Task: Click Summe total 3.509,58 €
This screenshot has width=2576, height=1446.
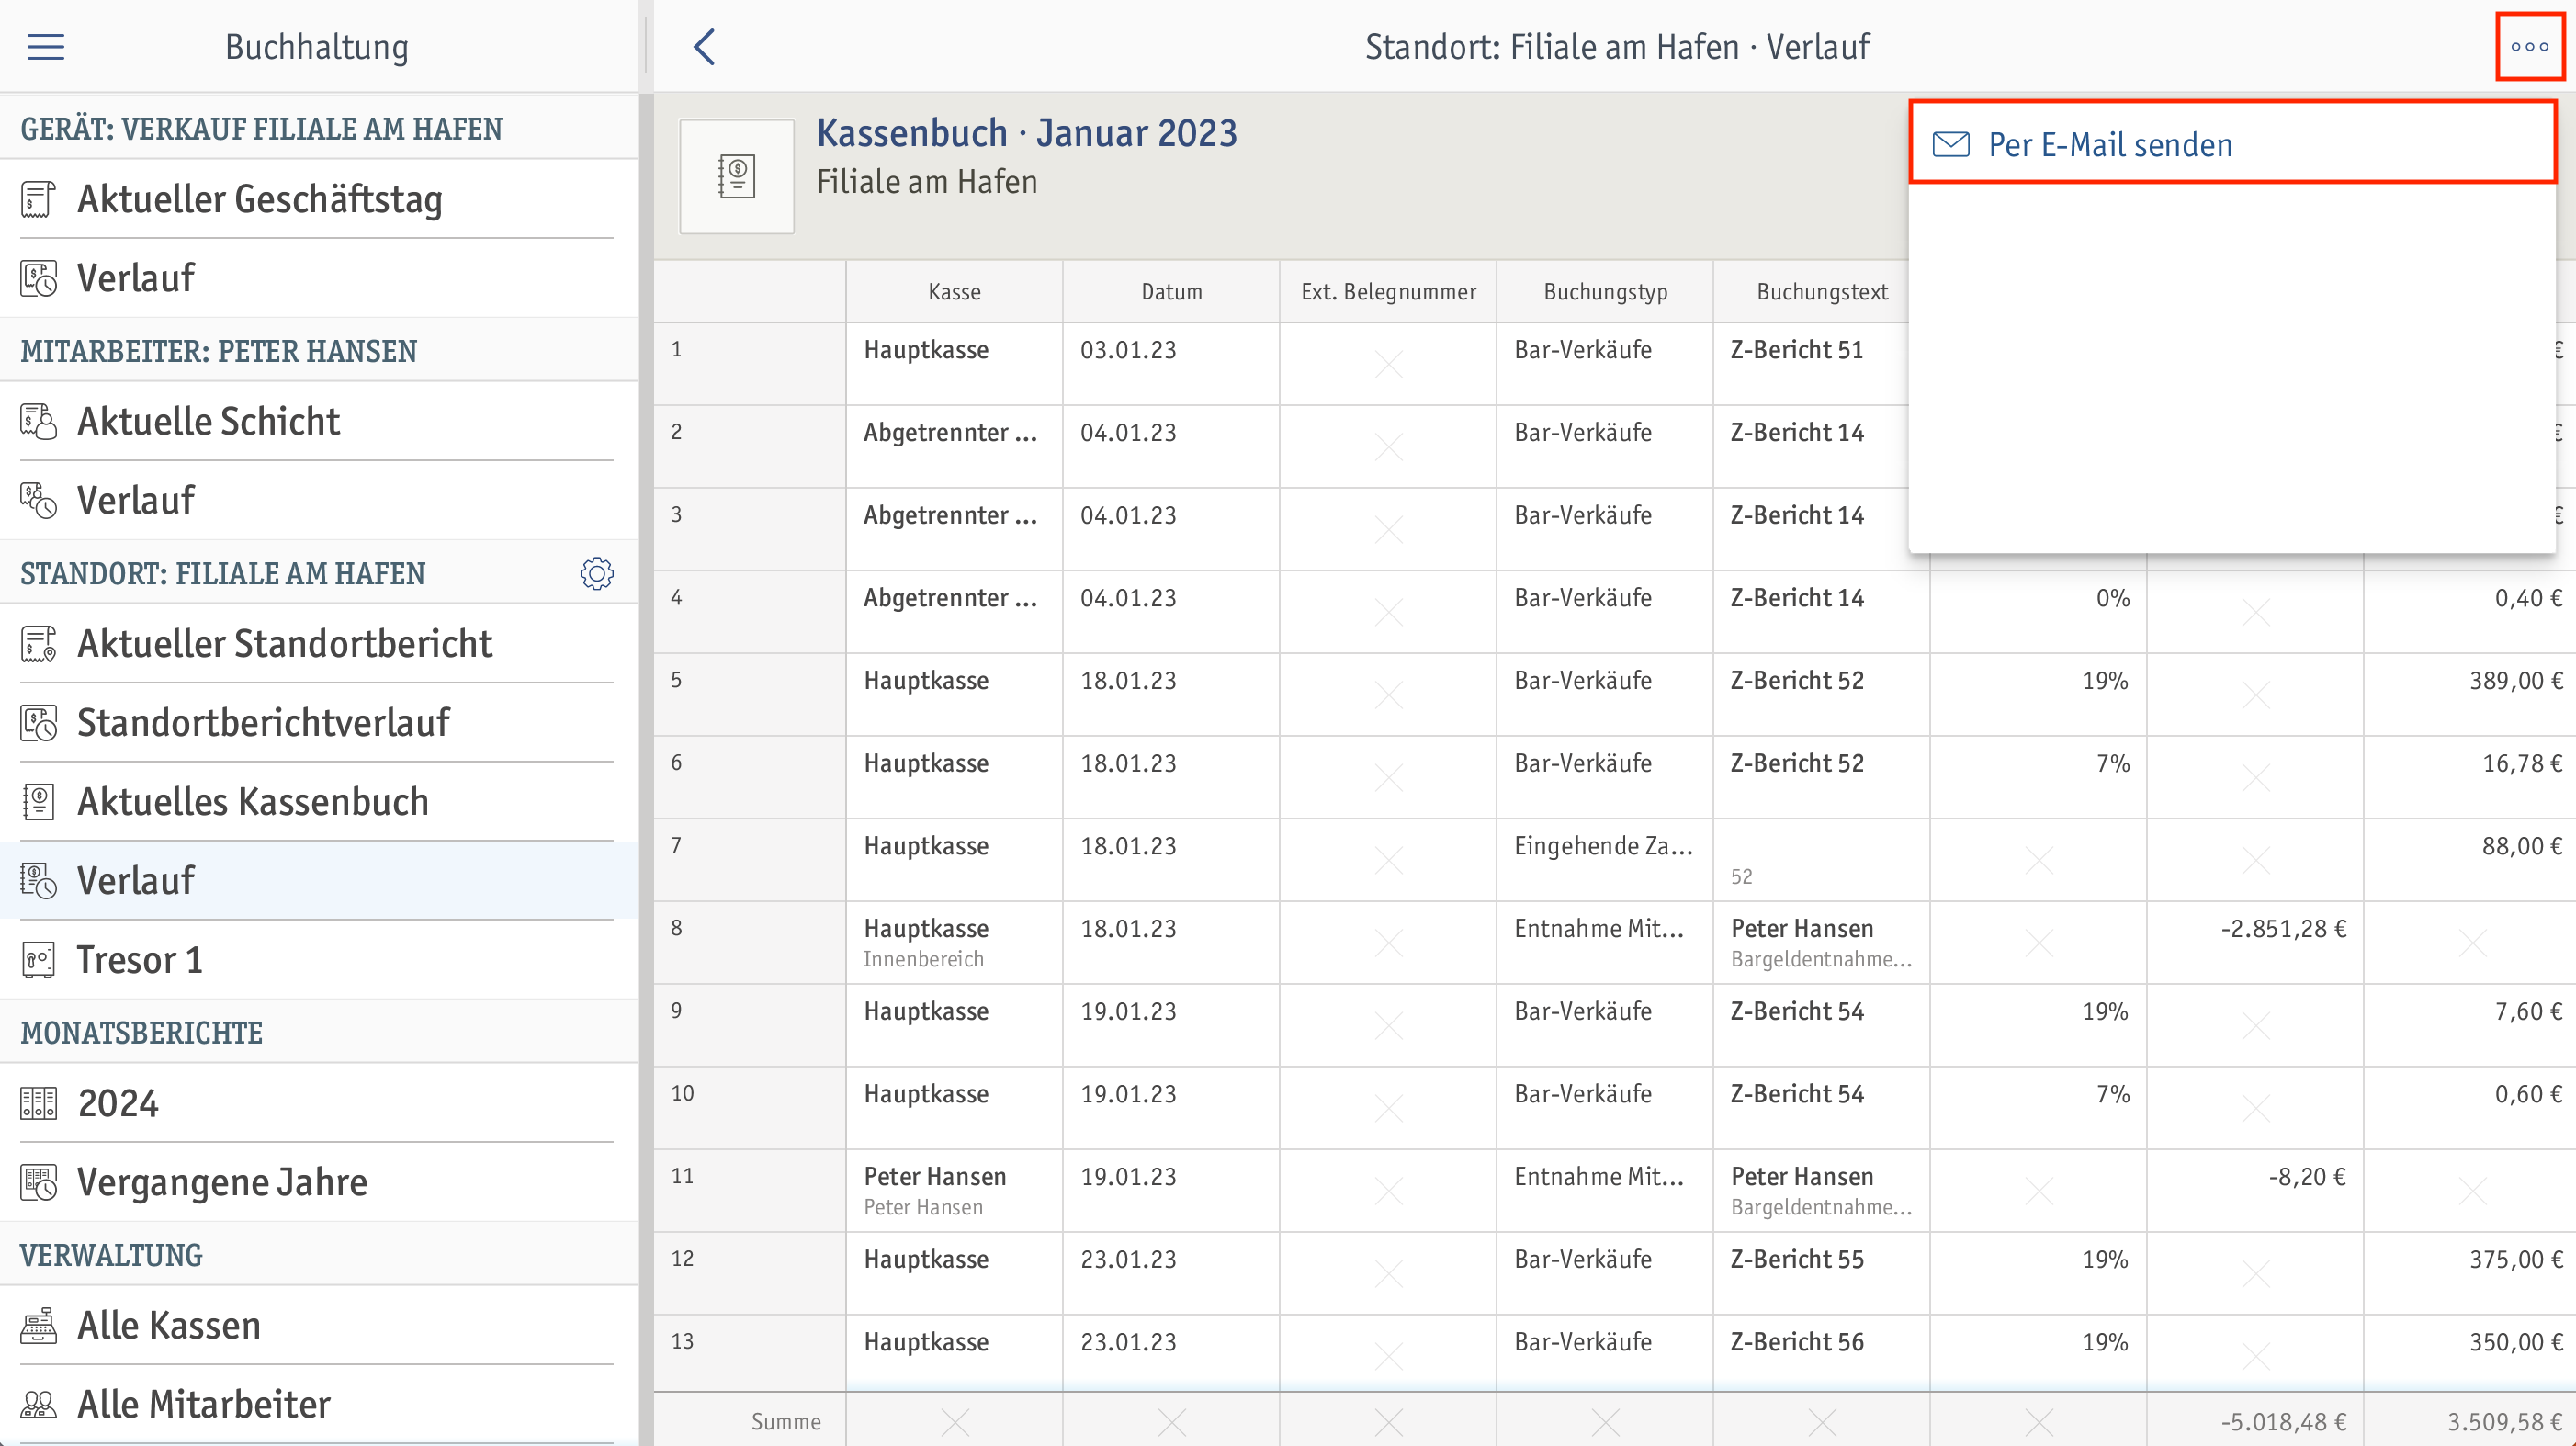Action: pos(2505,1422)
